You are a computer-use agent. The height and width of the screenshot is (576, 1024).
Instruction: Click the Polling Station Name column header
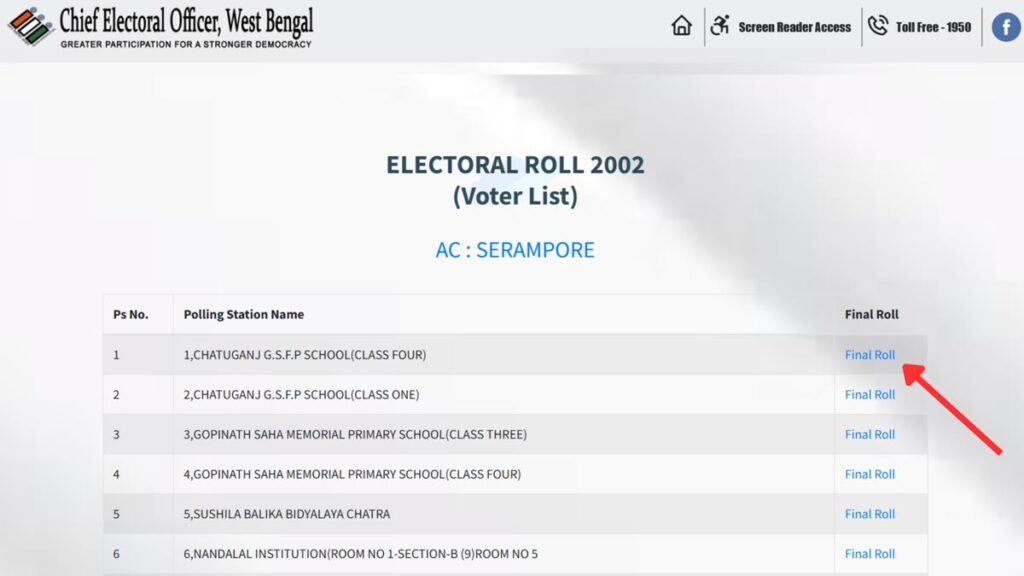(x=244, y=314)
